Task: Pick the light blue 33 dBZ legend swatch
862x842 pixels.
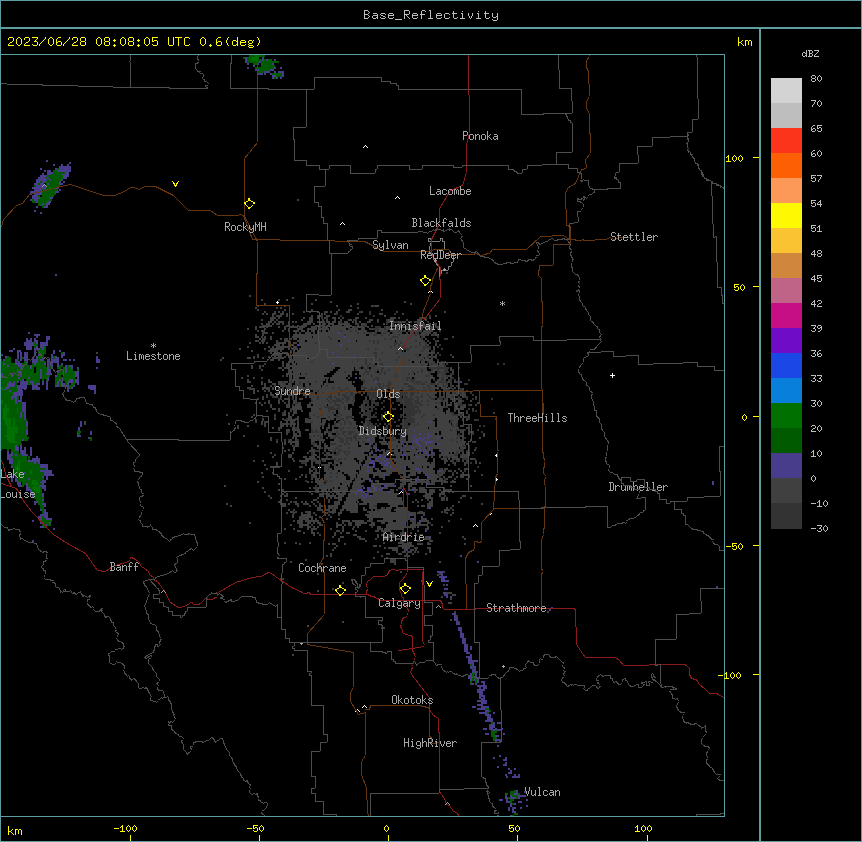Action: [786, 390]
